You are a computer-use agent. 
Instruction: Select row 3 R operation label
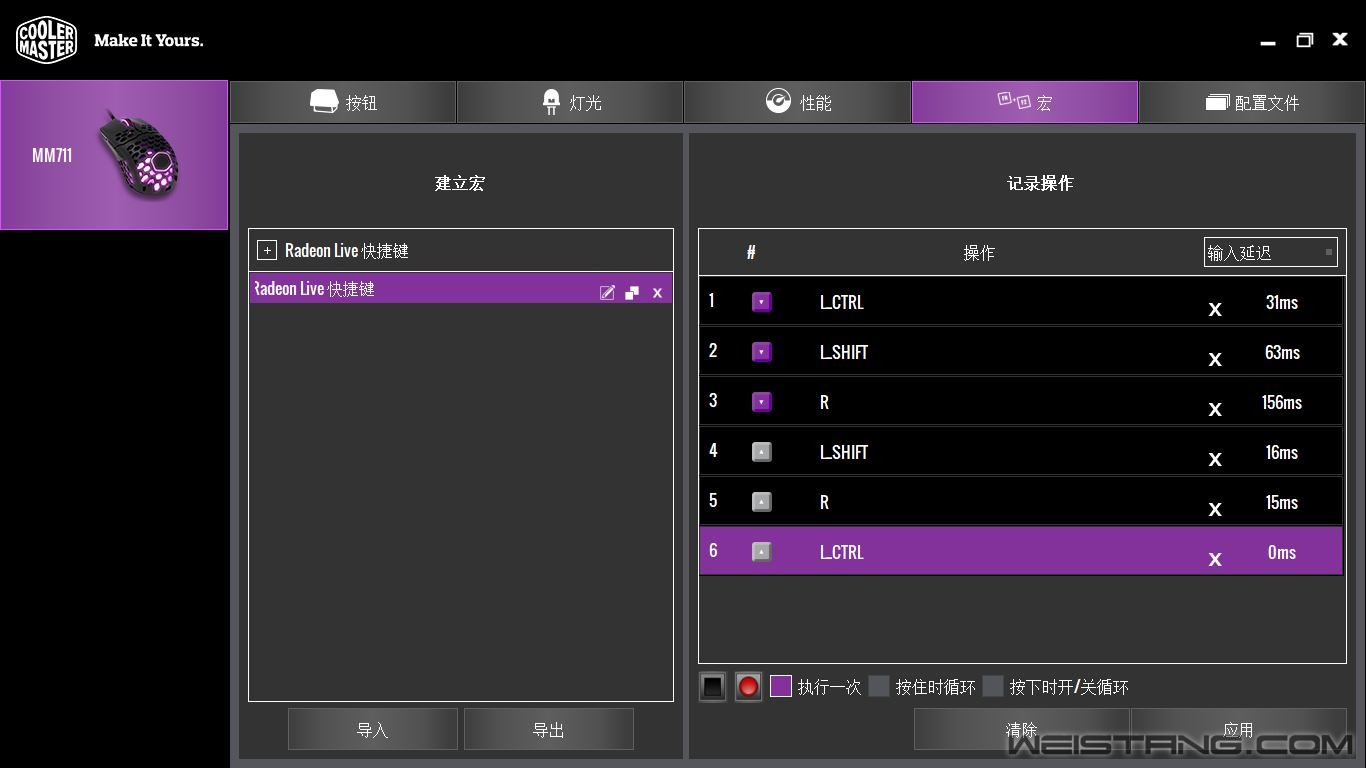[824, 402]
